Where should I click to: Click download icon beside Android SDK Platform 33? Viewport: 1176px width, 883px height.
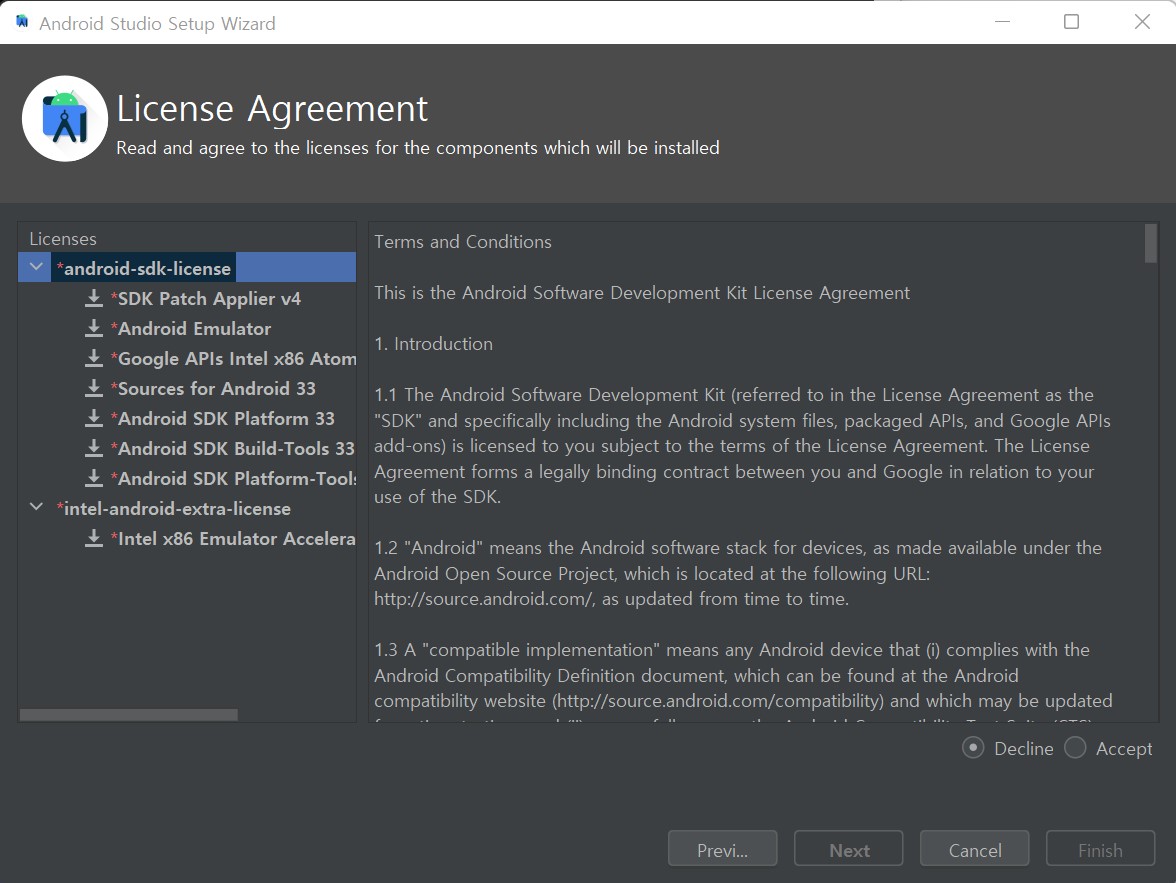[94, 419]
